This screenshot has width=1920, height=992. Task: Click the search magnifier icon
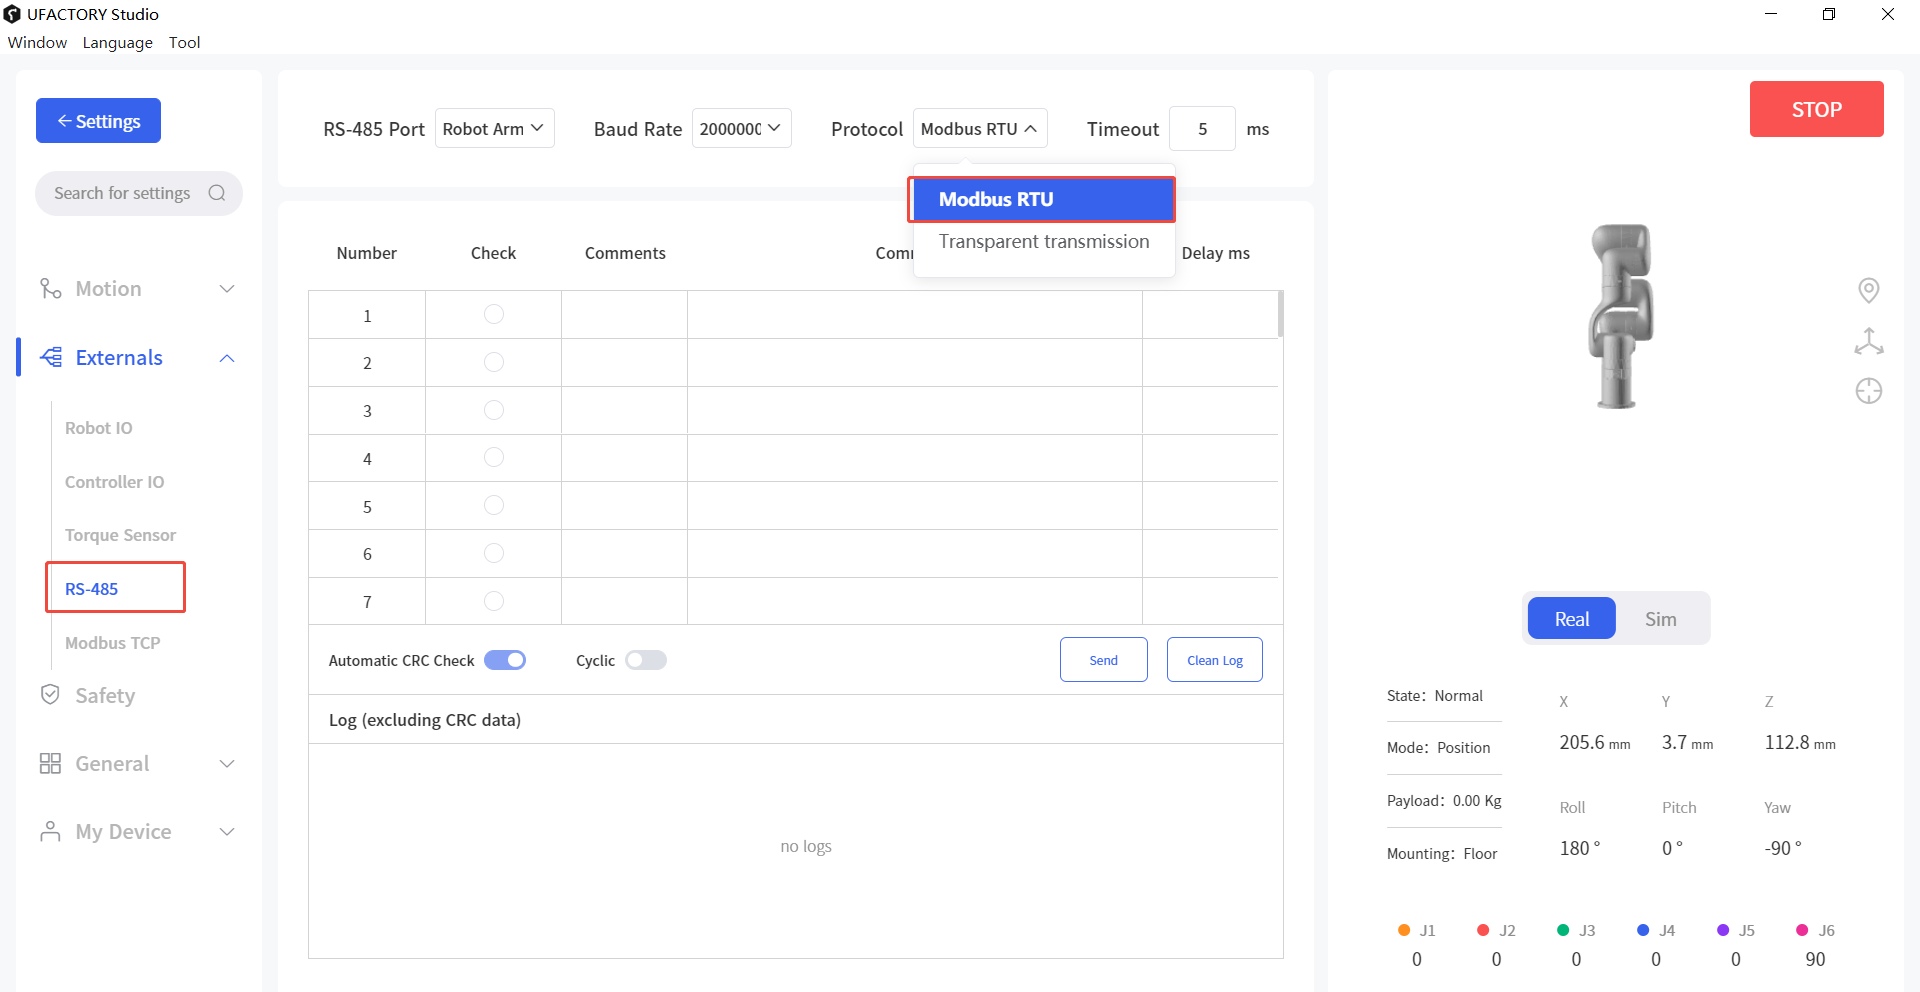coord(217,193)
